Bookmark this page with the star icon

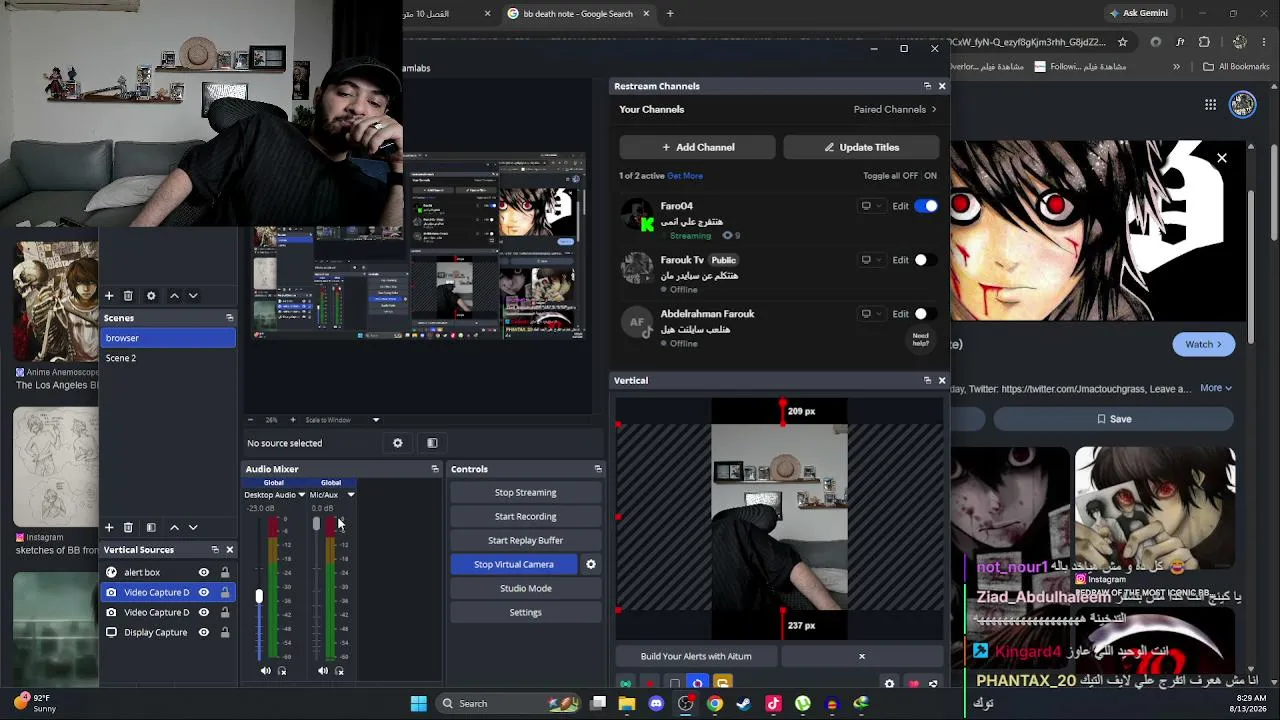pyautogui.click(x=1123, y=42)
